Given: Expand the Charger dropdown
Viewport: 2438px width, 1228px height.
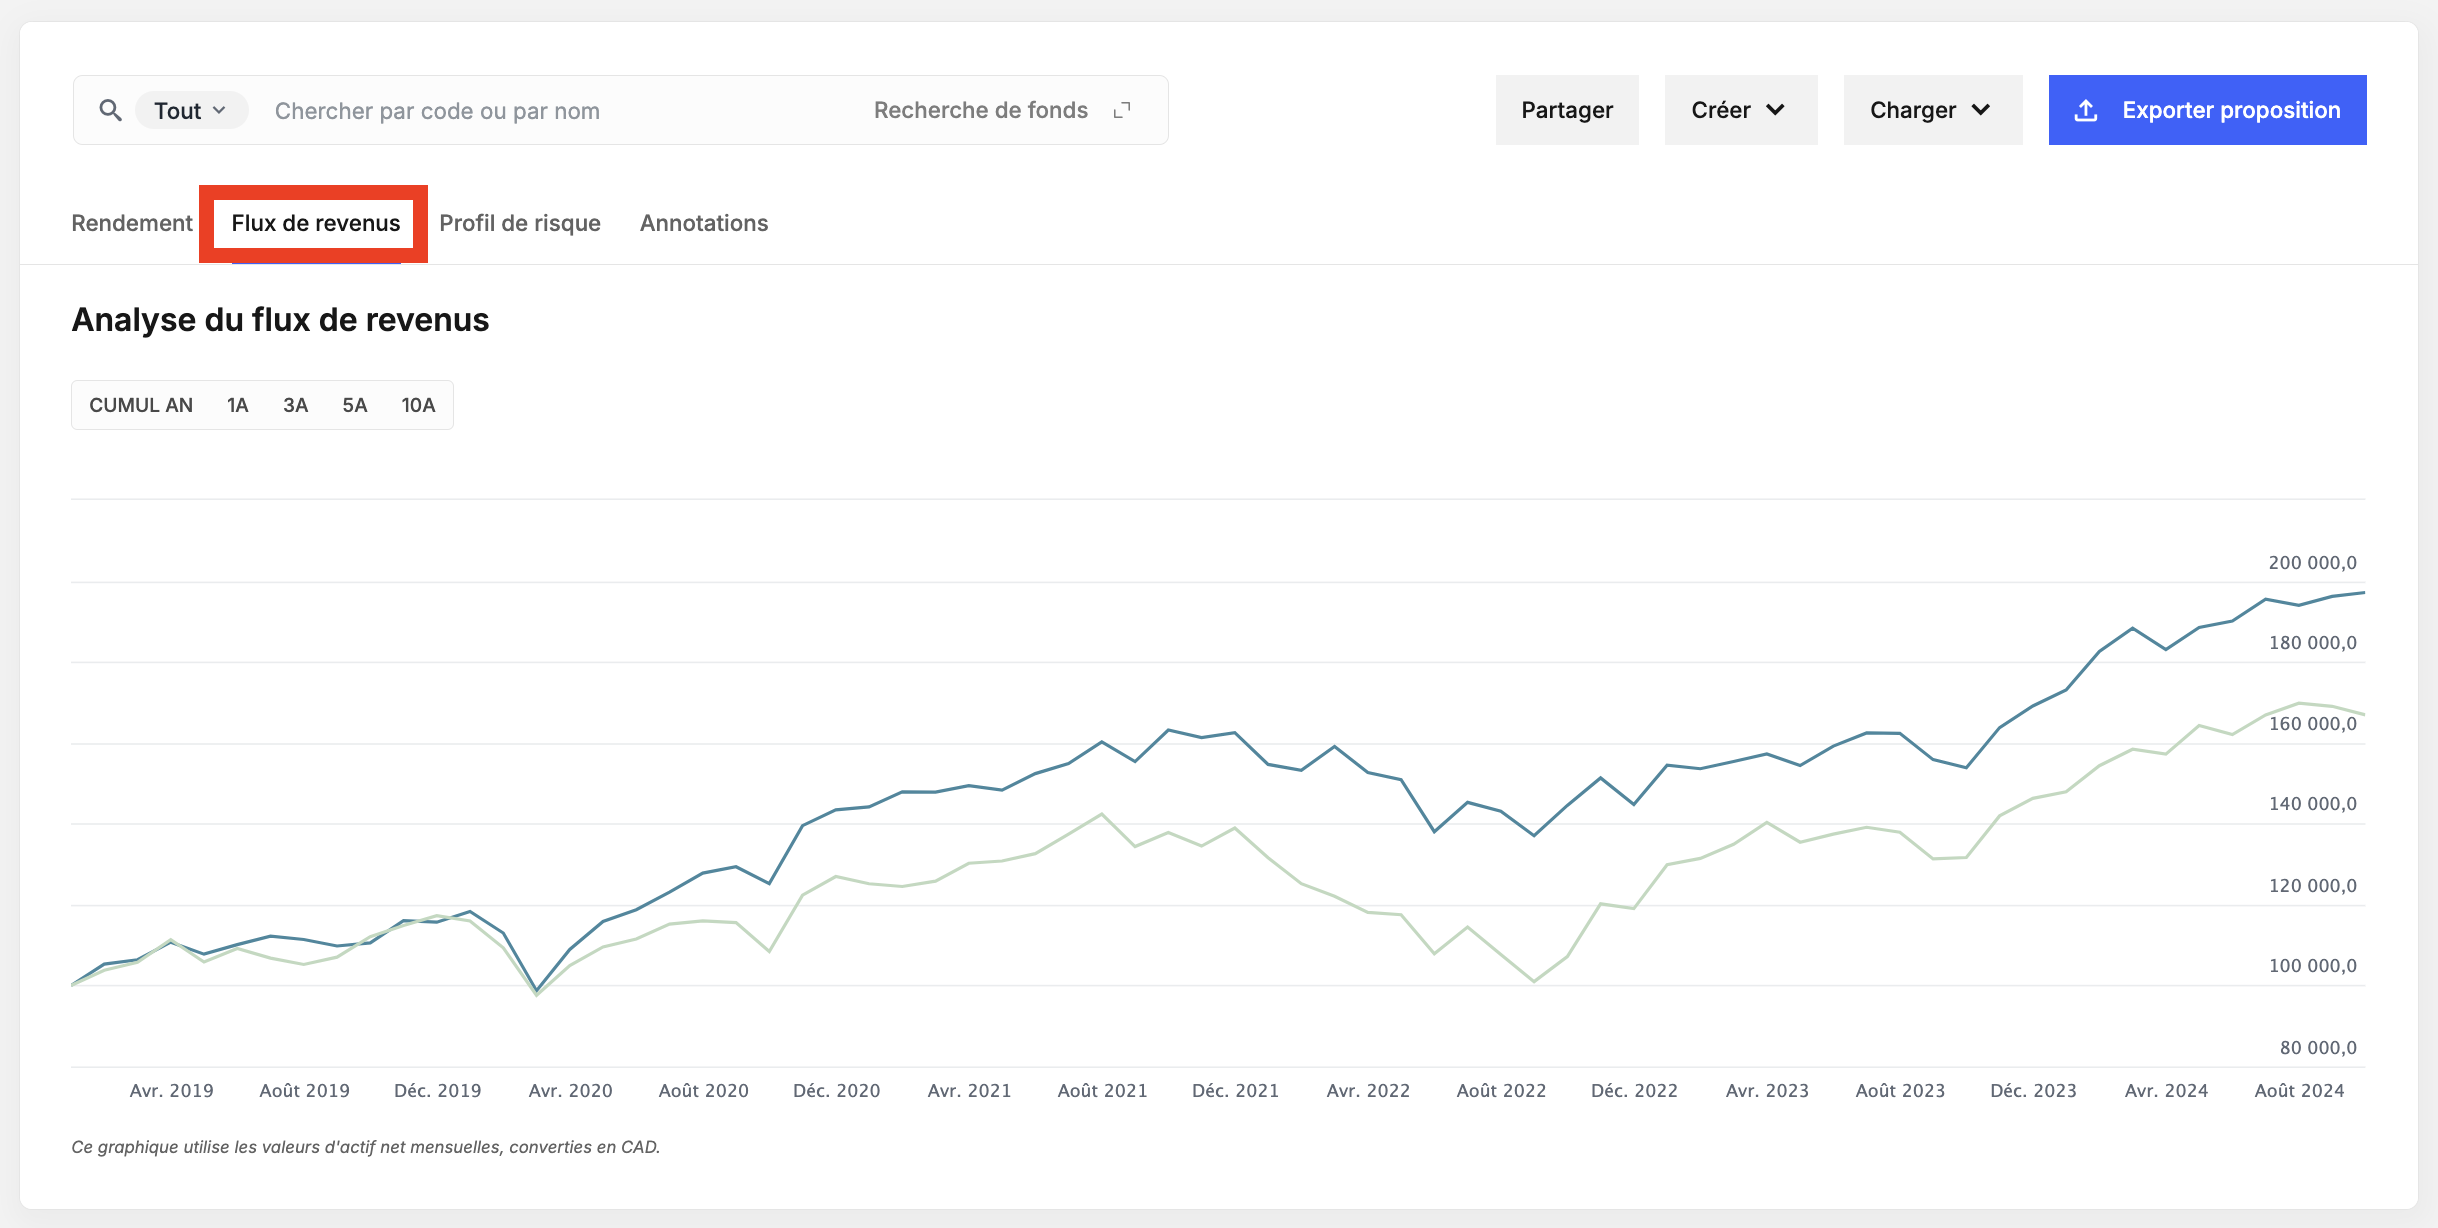Looking at the screenshot, I should (x=1933, y=110).
